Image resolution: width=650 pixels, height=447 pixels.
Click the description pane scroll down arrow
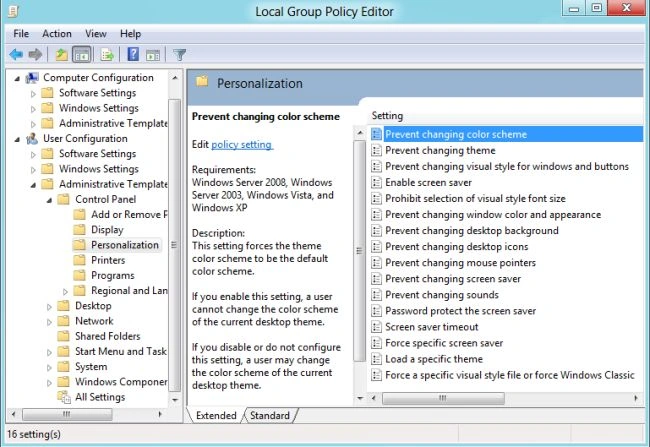[x=359, y=398]
